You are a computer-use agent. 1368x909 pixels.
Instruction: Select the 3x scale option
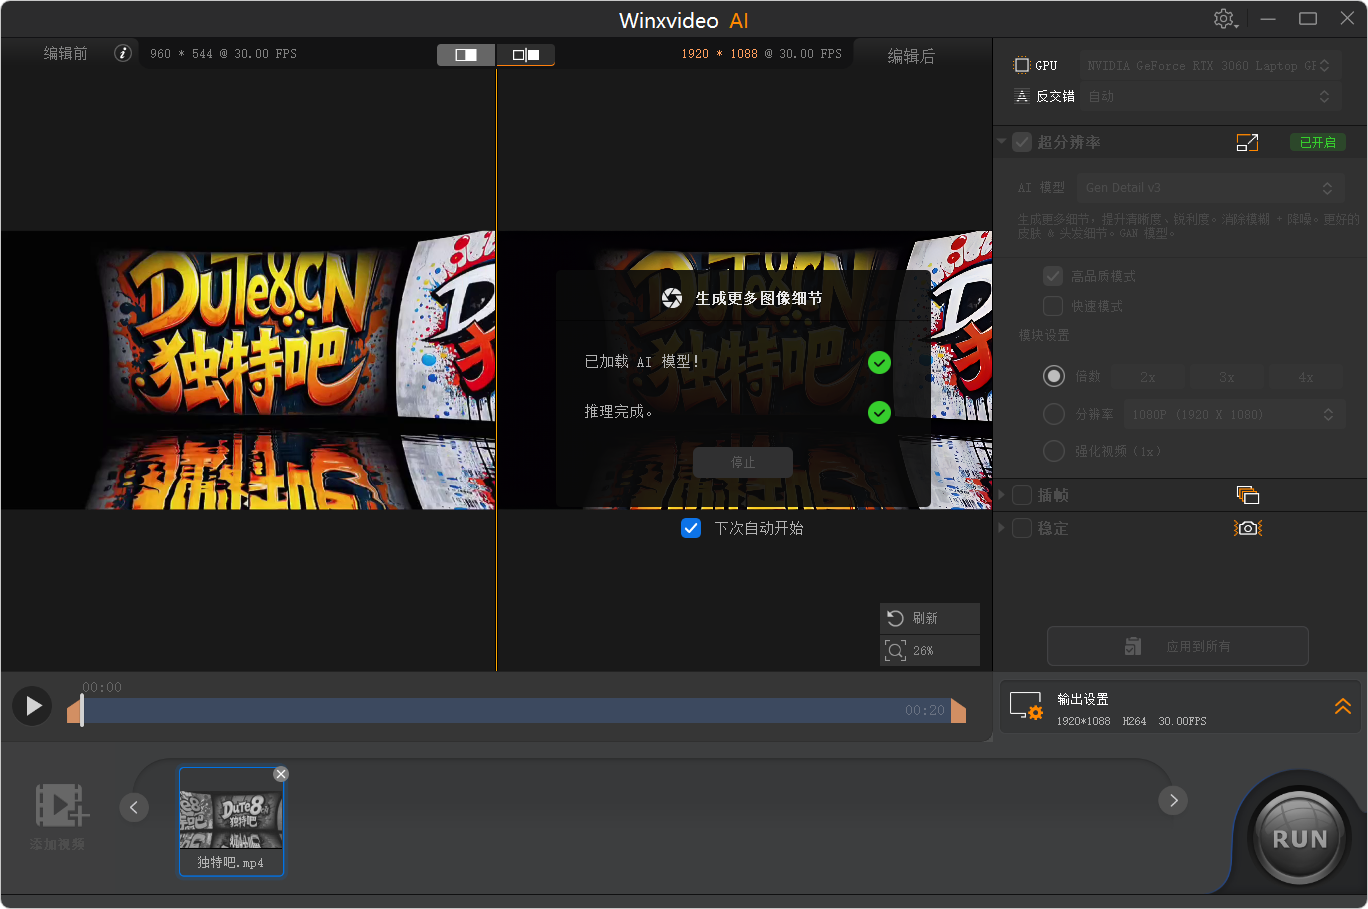pyautogui.click(x=1226, y=377)
